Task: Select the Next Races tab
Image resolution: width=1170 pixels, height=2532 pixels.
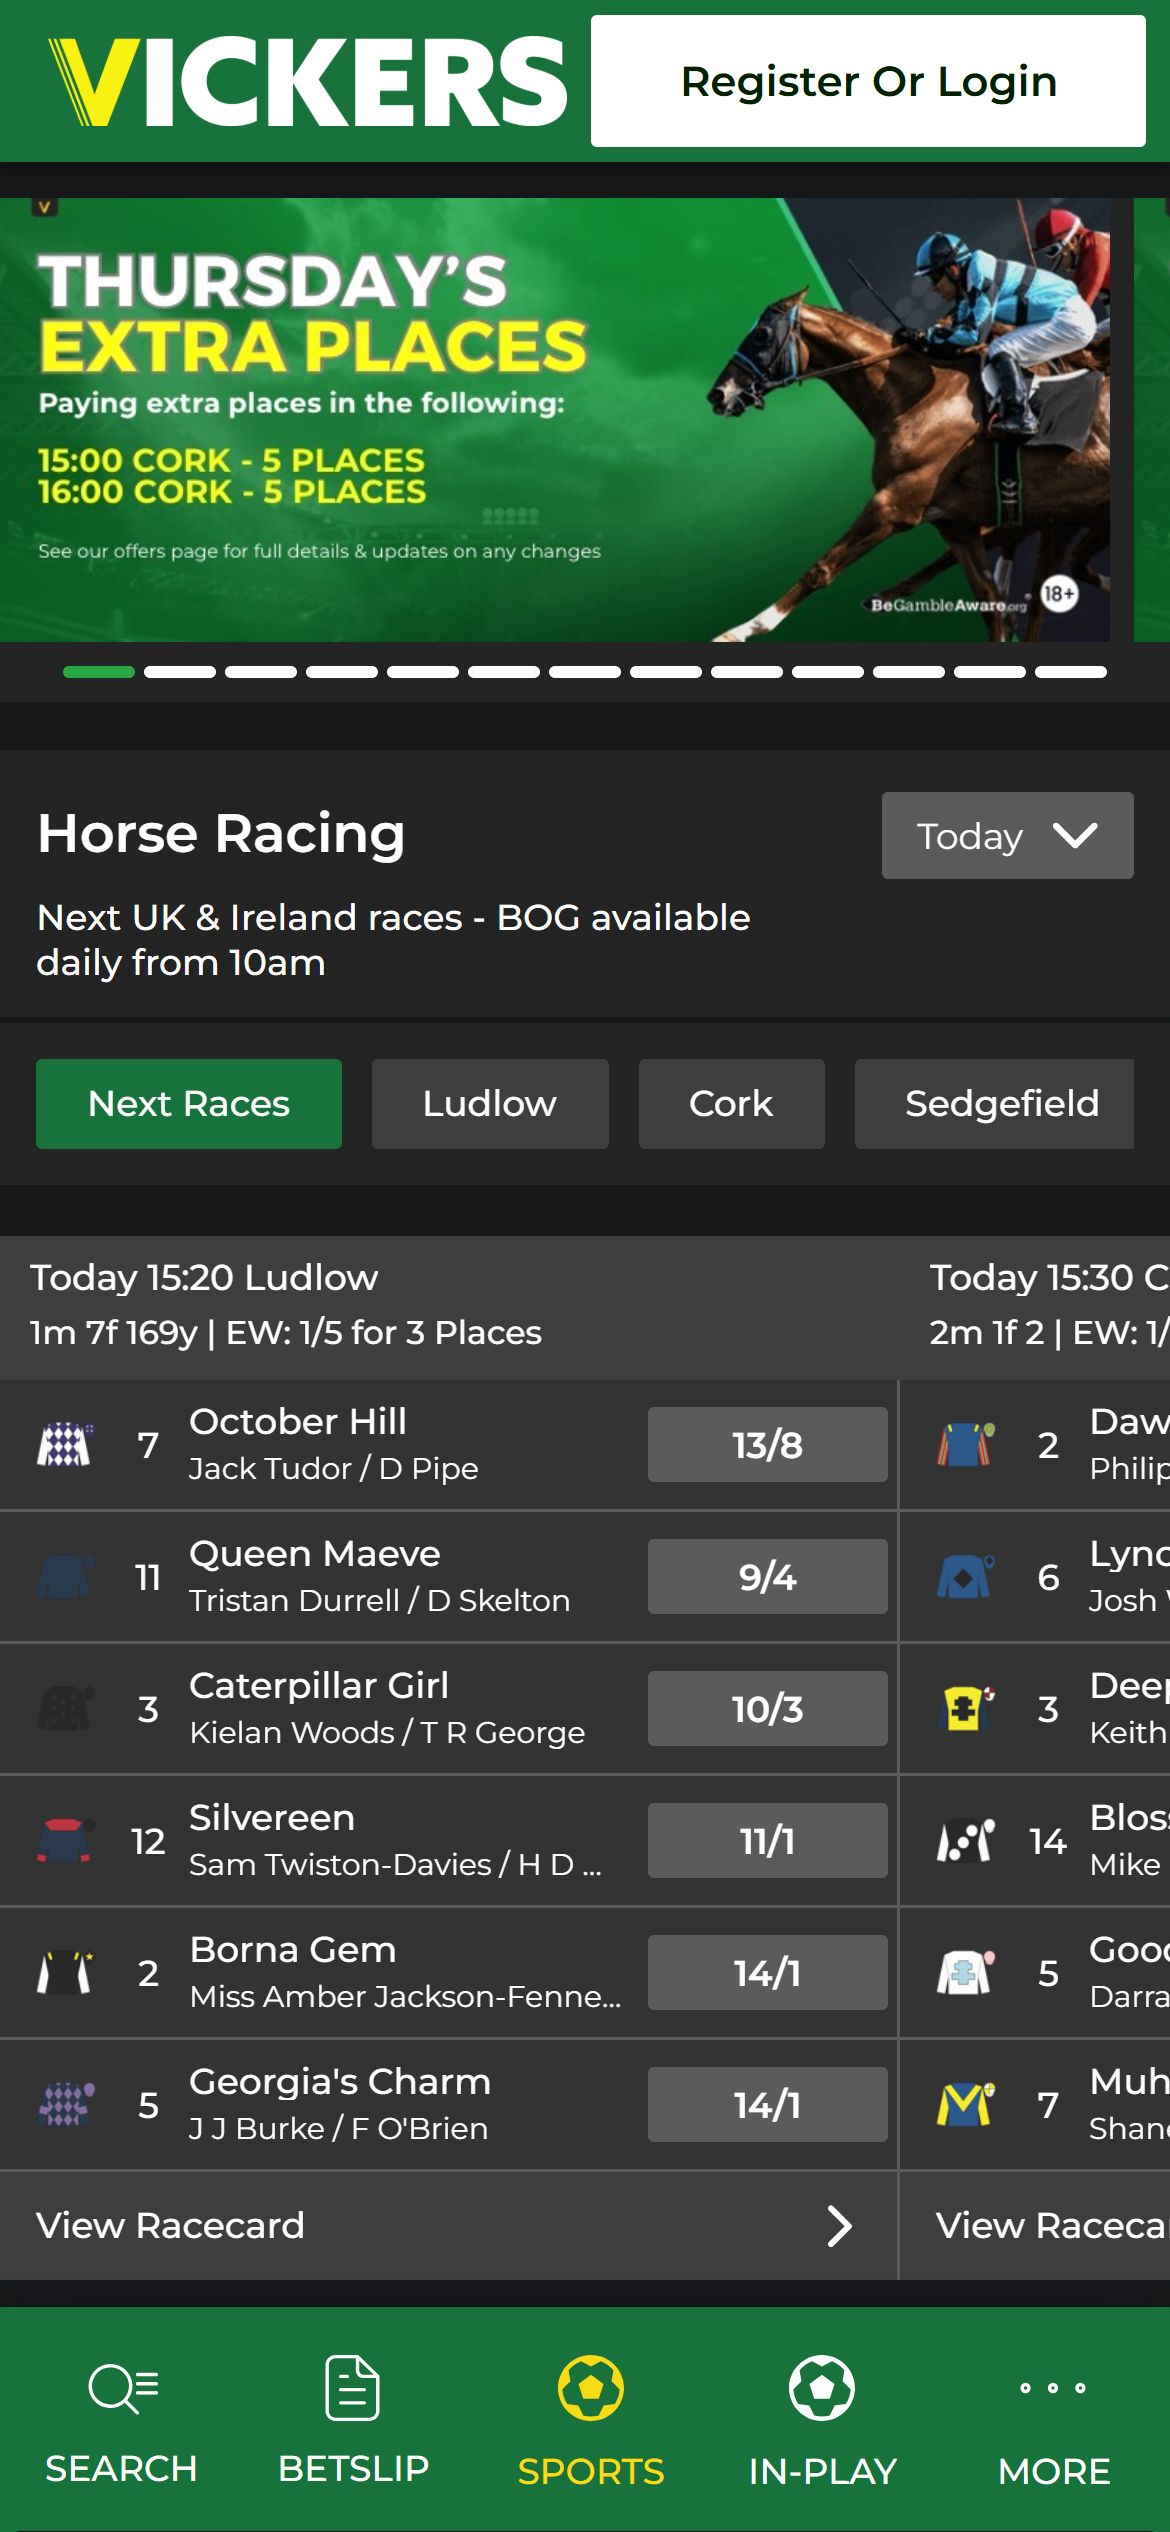Action: tap(189, 1104)
